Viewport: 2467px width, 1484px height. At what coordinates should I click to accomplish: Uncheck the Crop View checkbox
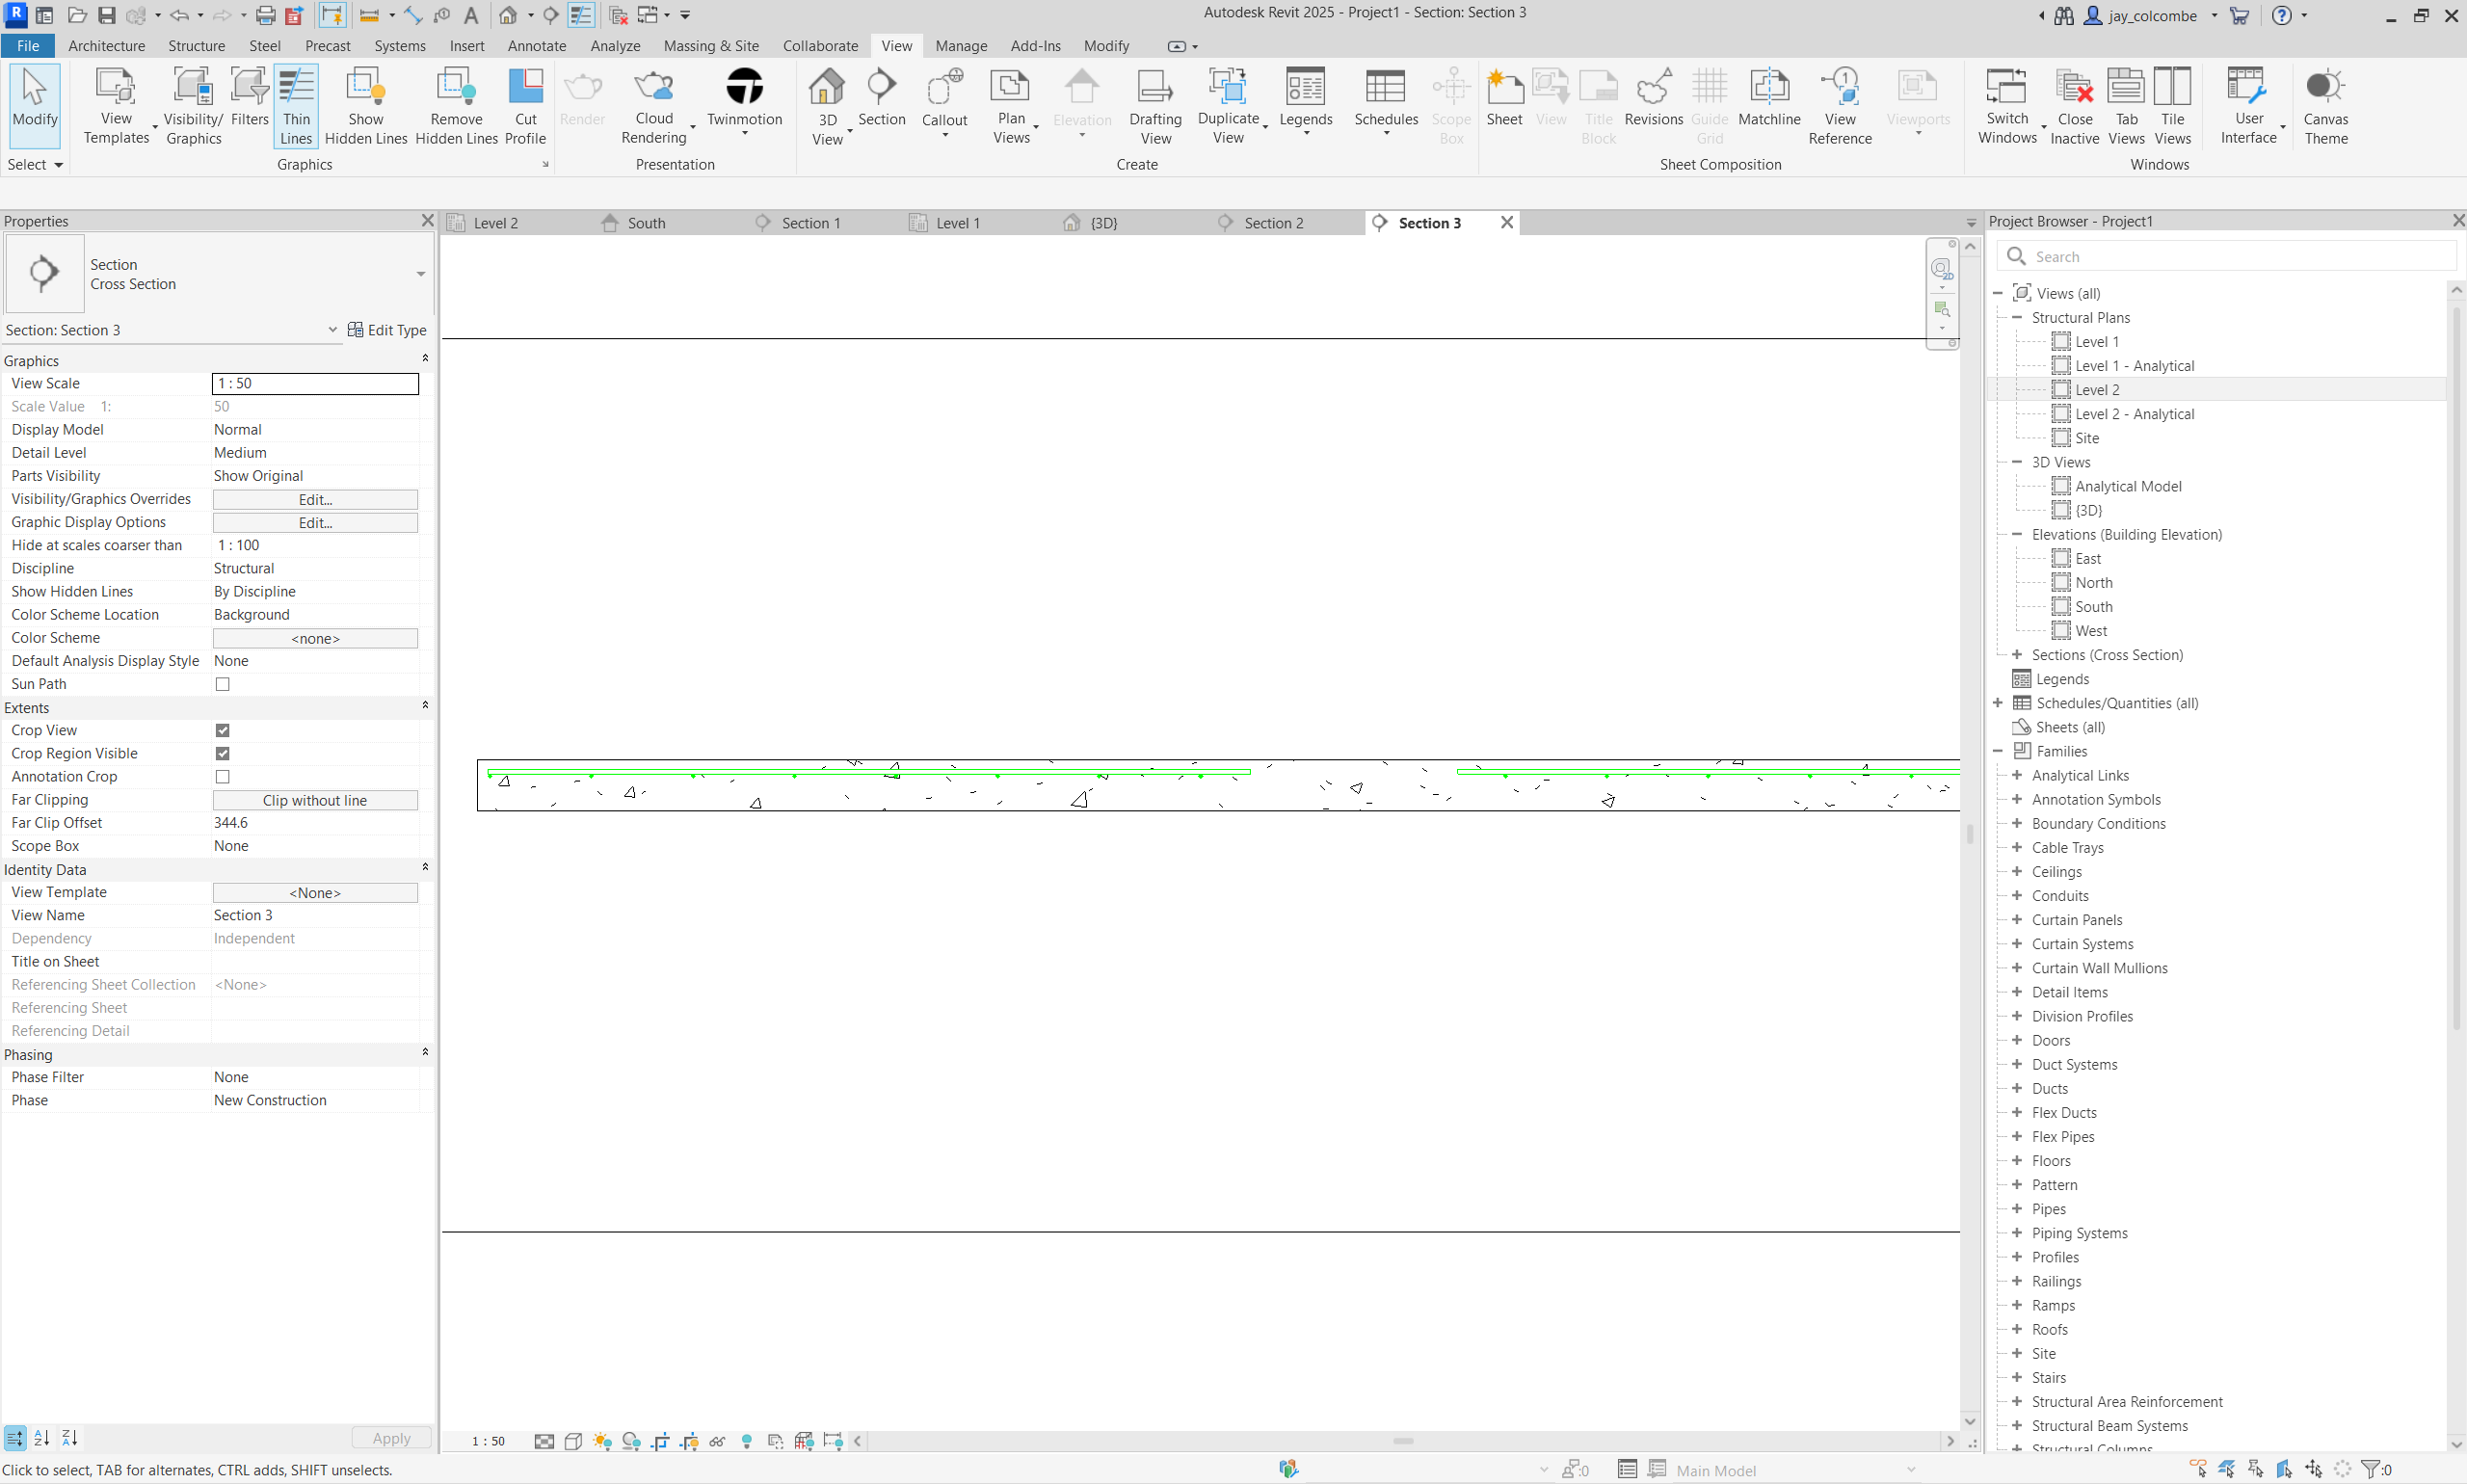pos(223,730)
